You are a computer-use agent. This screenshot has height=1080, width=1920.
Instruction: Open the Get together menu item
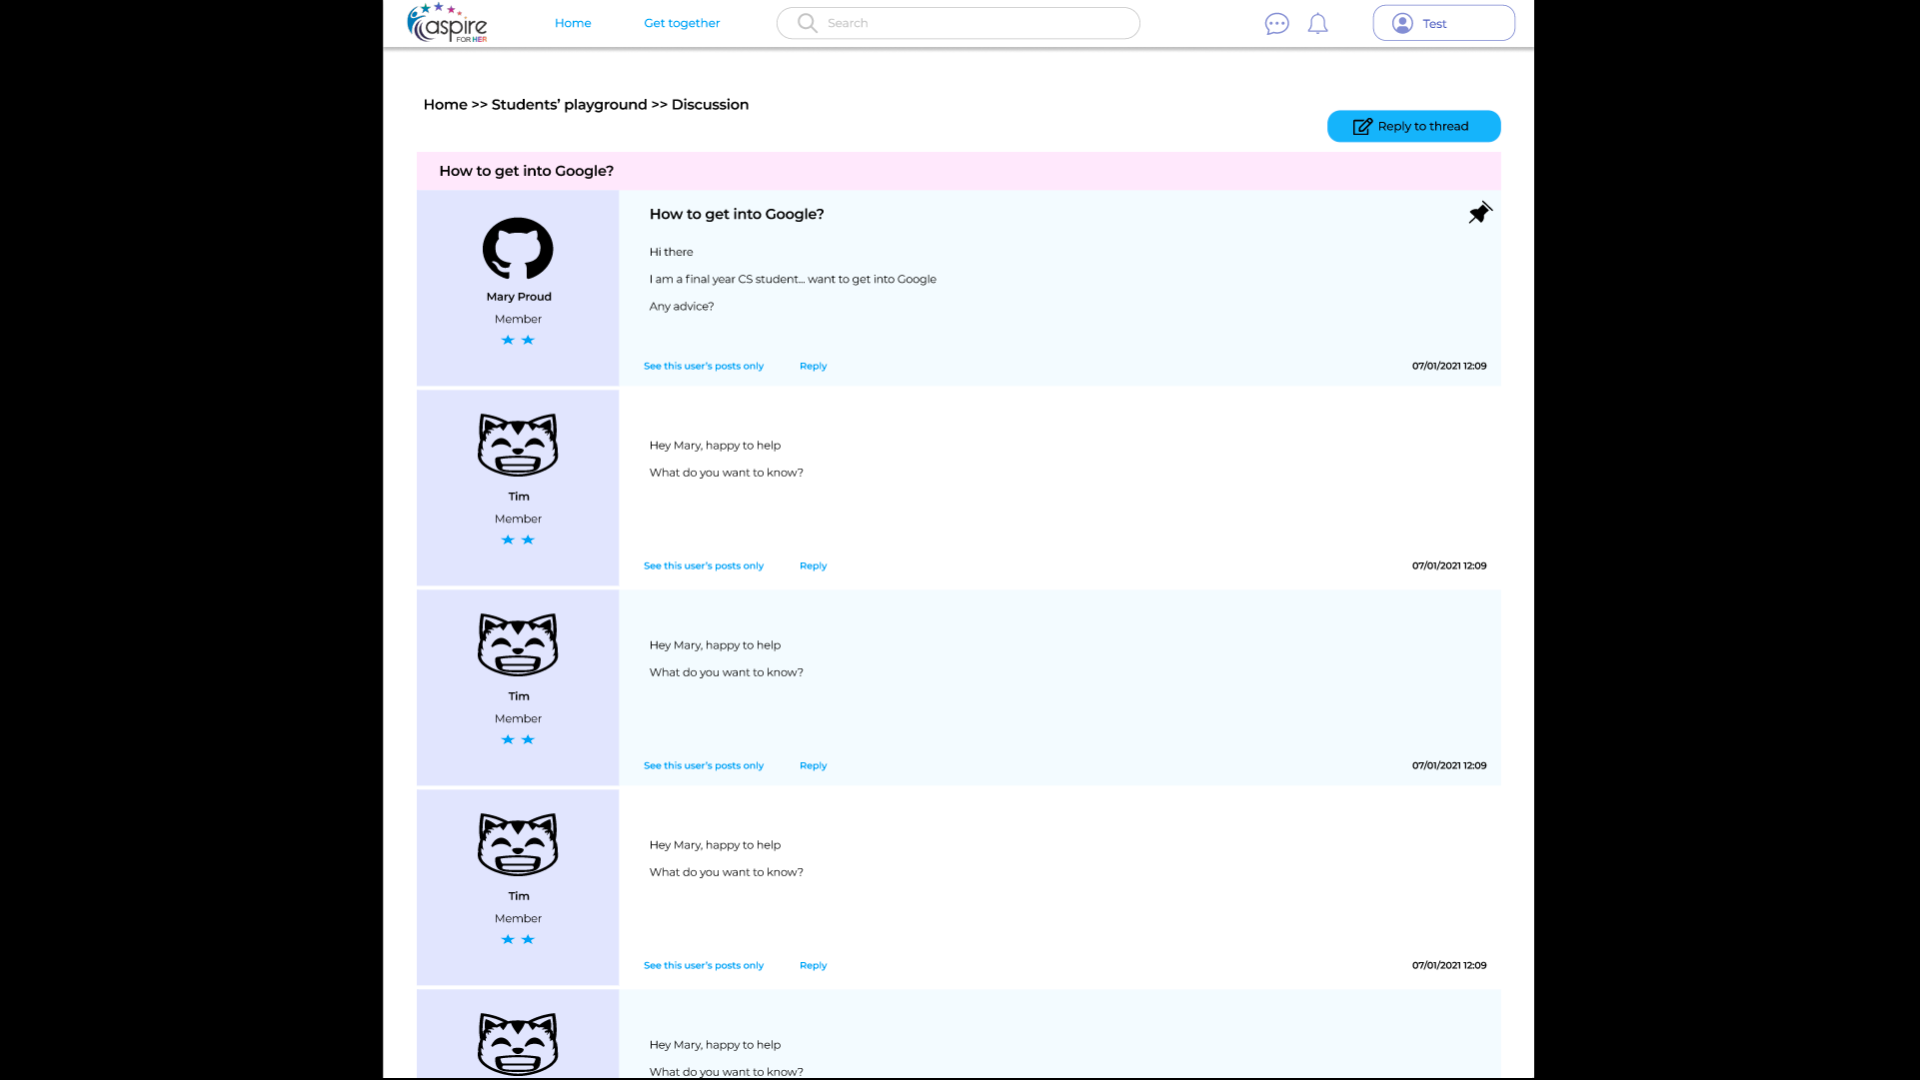pyautogui.click(x=681, y=23)
